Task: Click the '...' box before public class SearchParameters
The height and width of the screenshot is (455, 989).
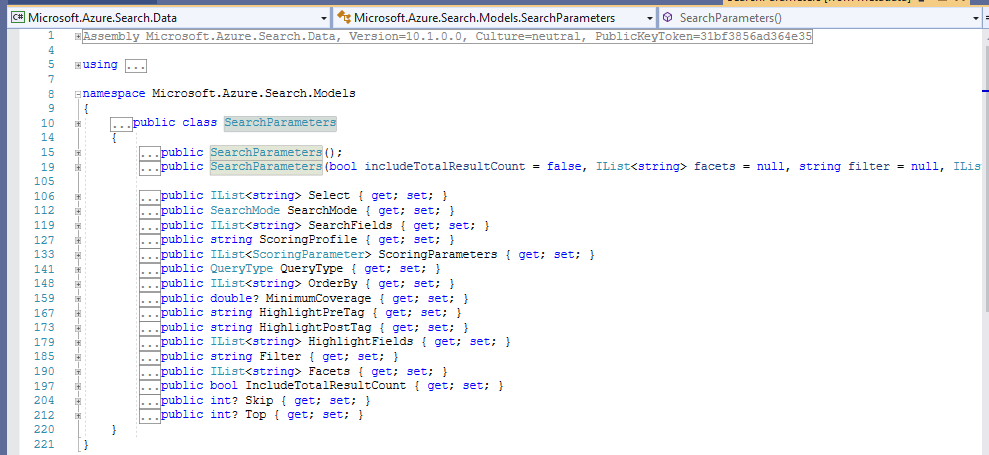Action: (x=121, y=123)
